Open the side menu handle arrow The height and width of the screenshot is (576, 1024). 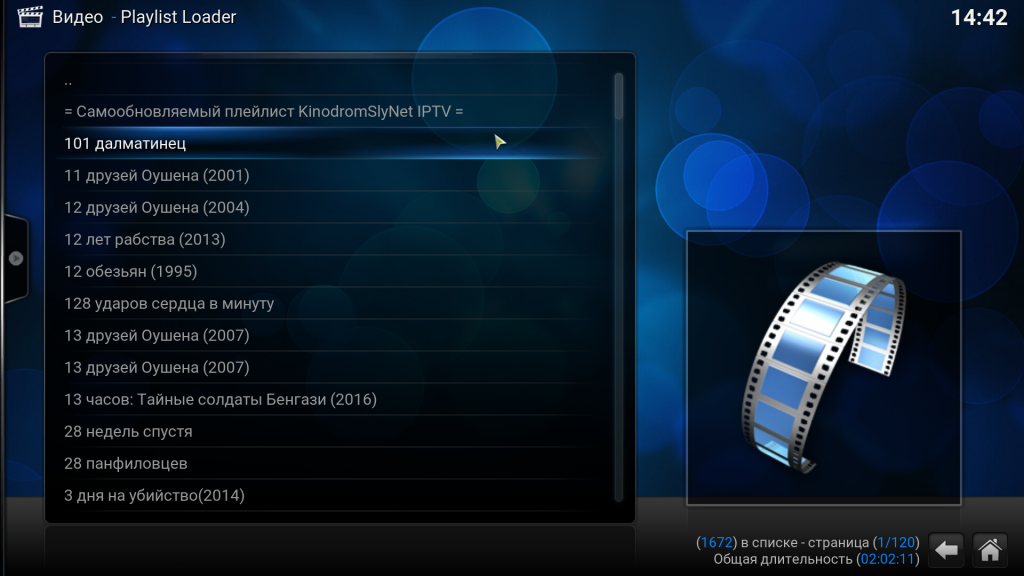pos(16,258)
